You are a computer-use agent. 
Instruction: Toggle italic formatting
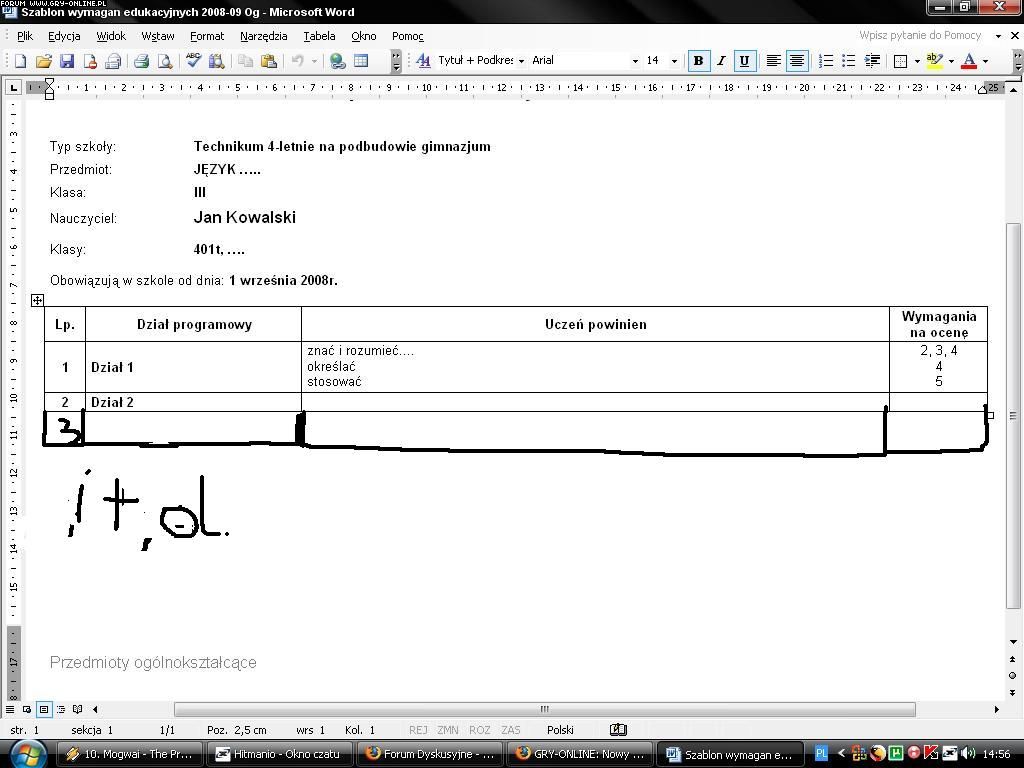click(x=721, y=61)
